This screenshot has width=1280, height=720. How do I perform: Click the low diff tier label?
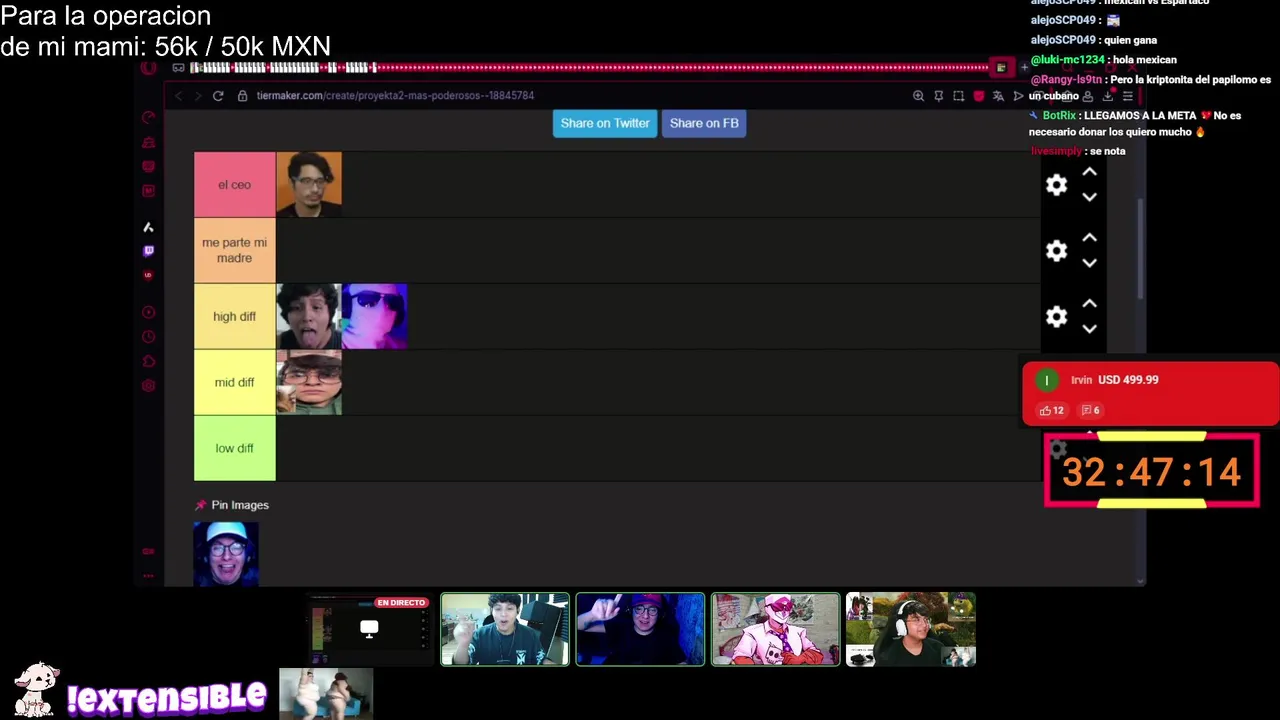234,449
